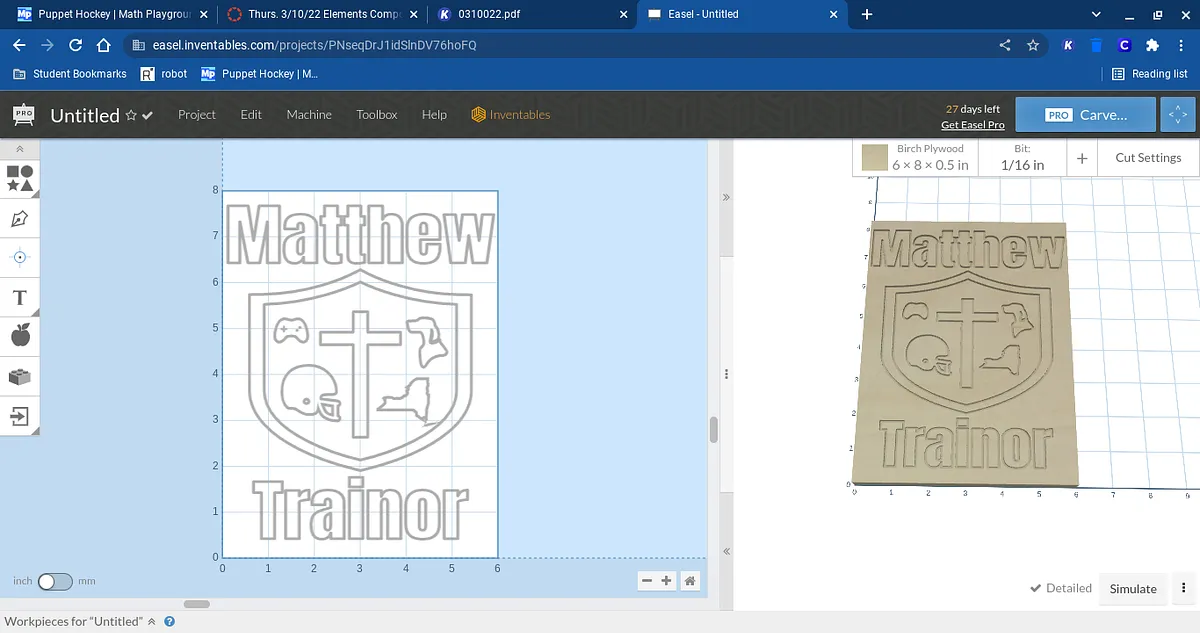Open a new browser tab
The image size is (1200, 633).
[x=867, y=14]
